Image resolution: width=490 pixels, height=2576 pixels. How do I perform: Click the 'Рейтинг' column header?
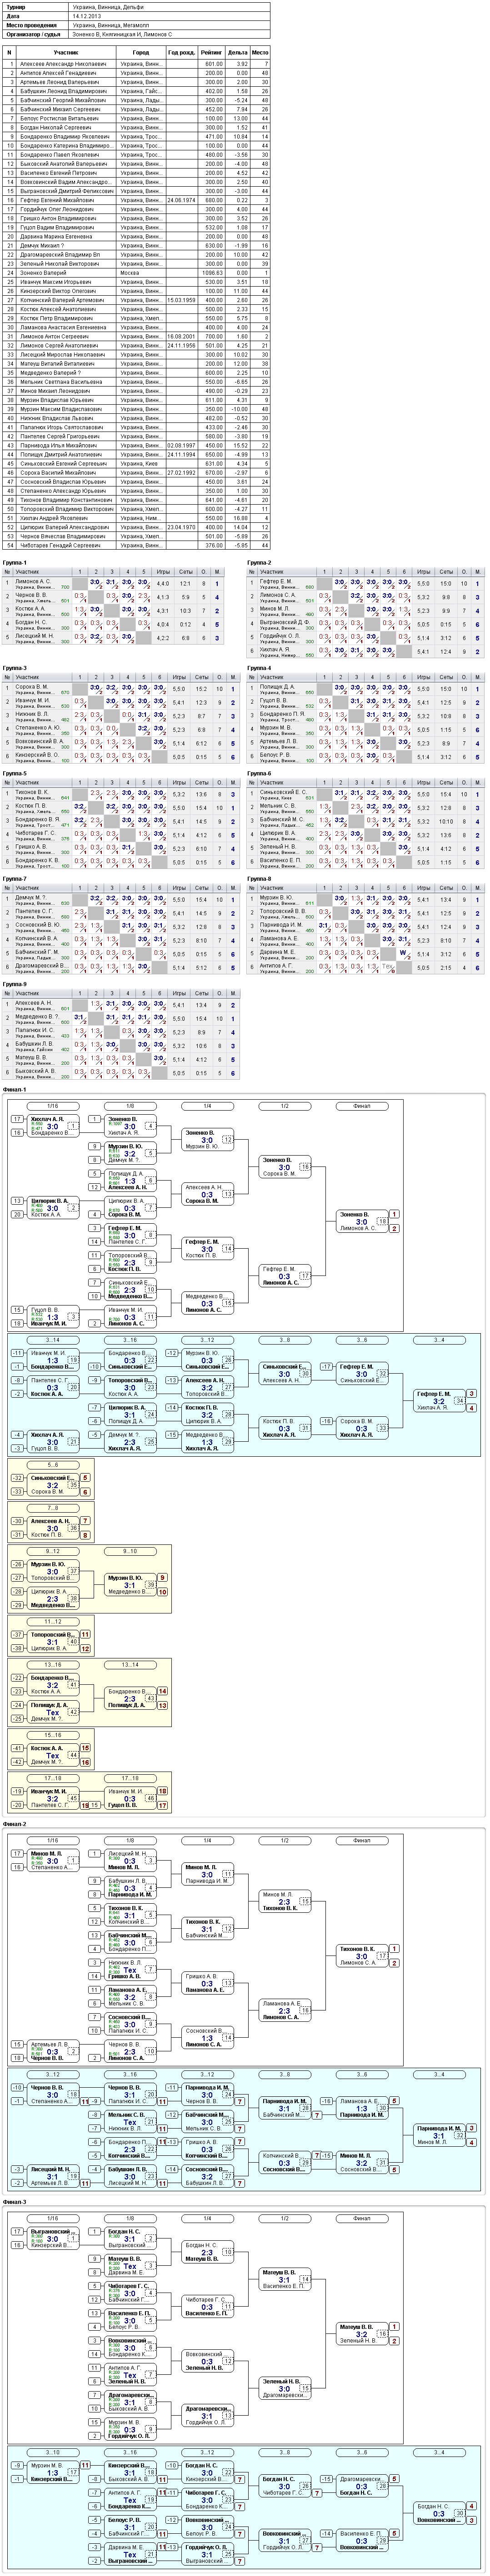[211, 52]
